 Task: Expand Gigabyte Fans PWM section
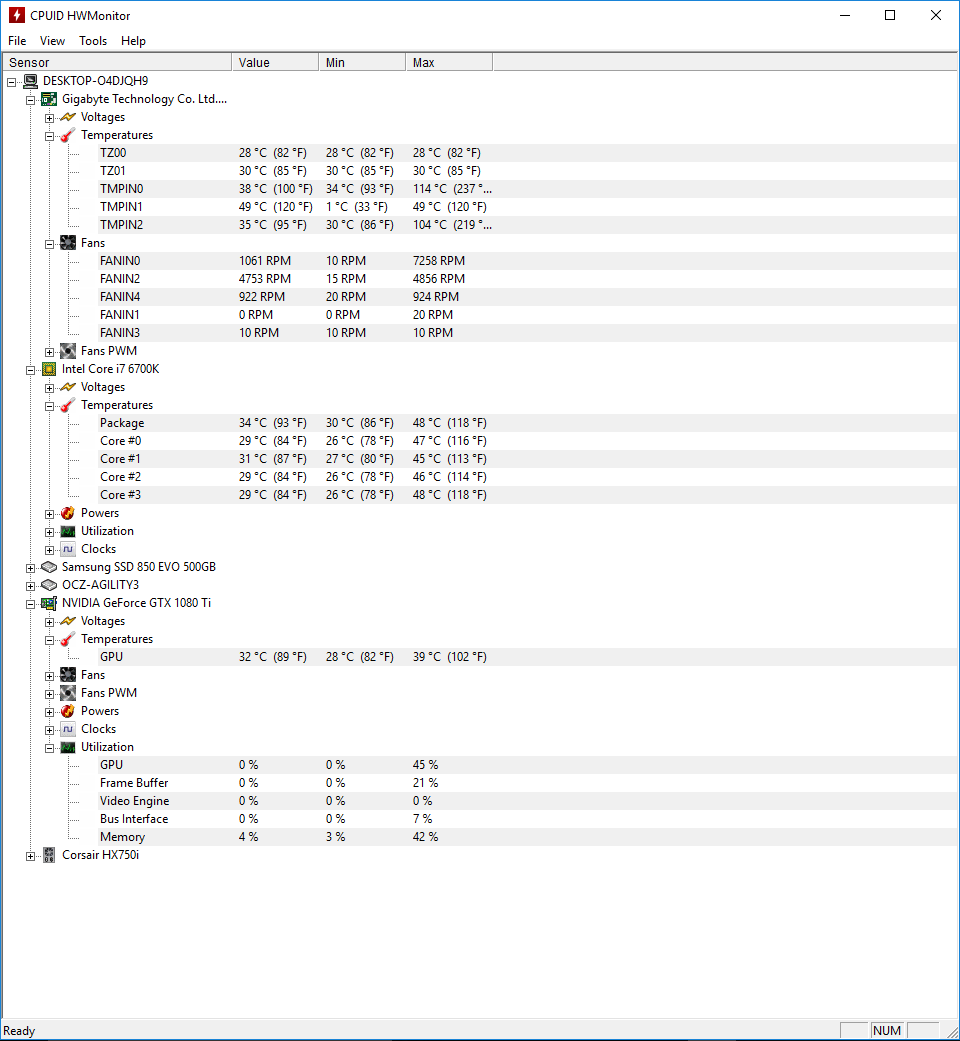(50, 352)
